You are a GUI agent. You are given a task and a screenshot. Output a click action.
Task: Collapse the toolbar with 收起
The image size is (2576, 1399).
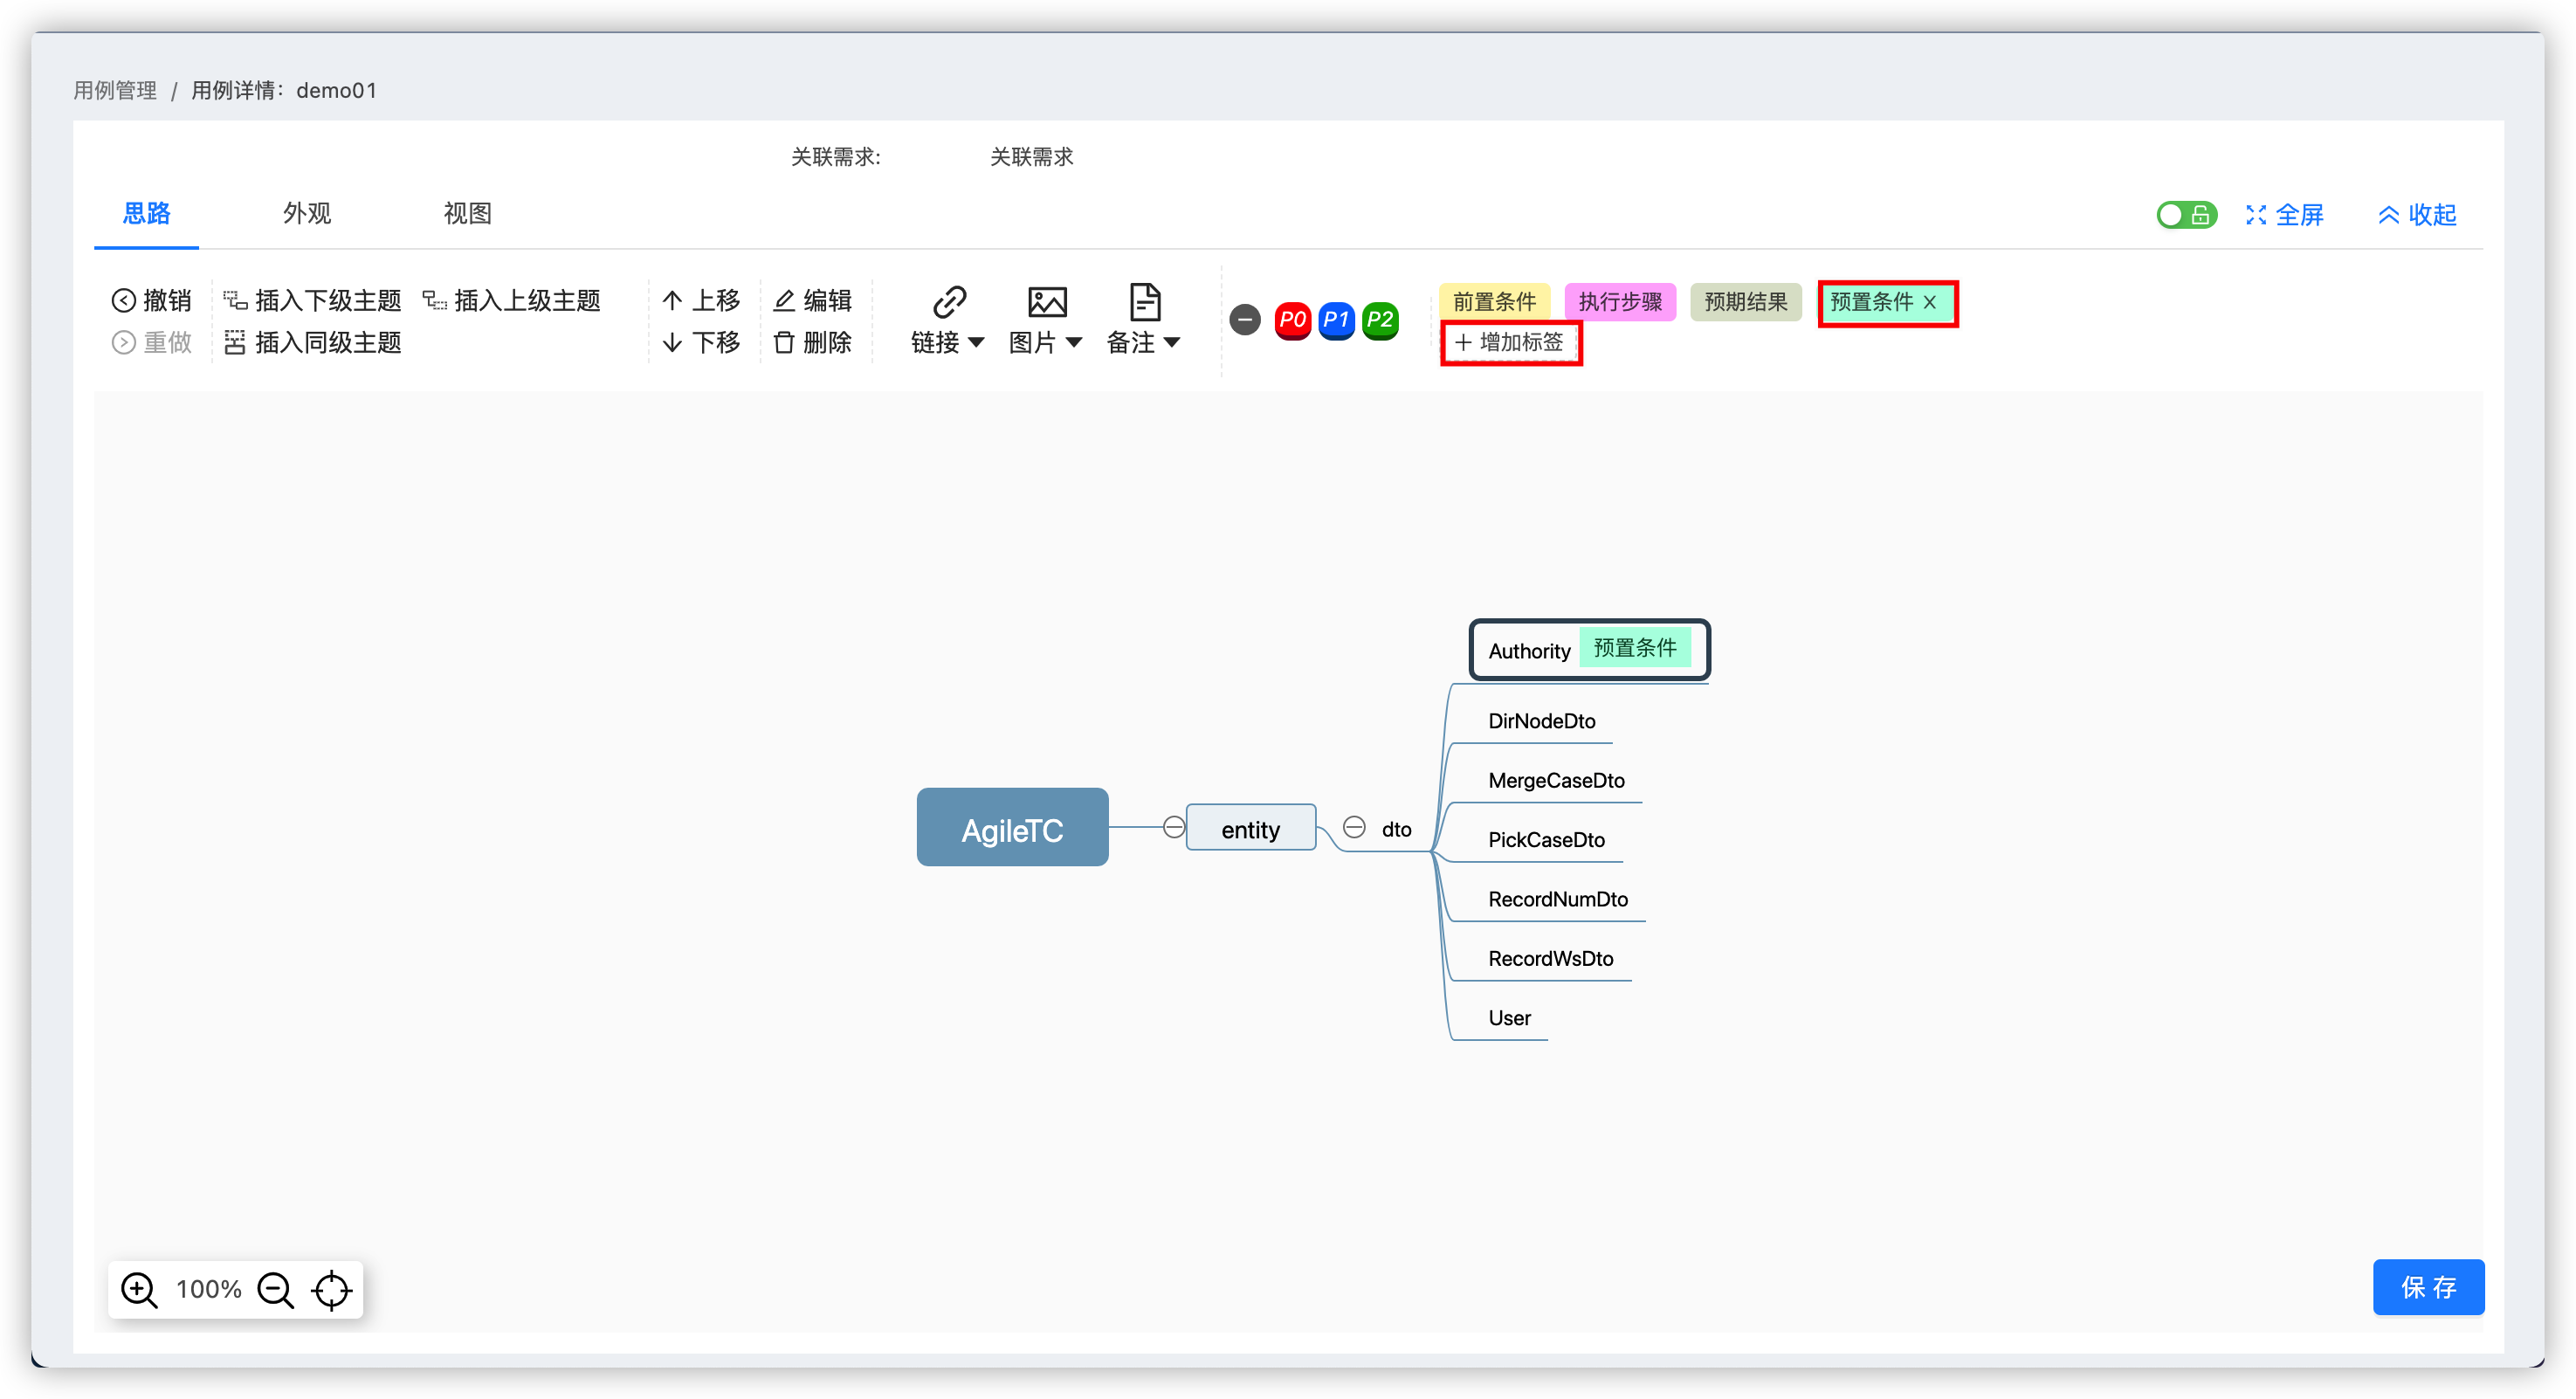tap(2417, 214)
